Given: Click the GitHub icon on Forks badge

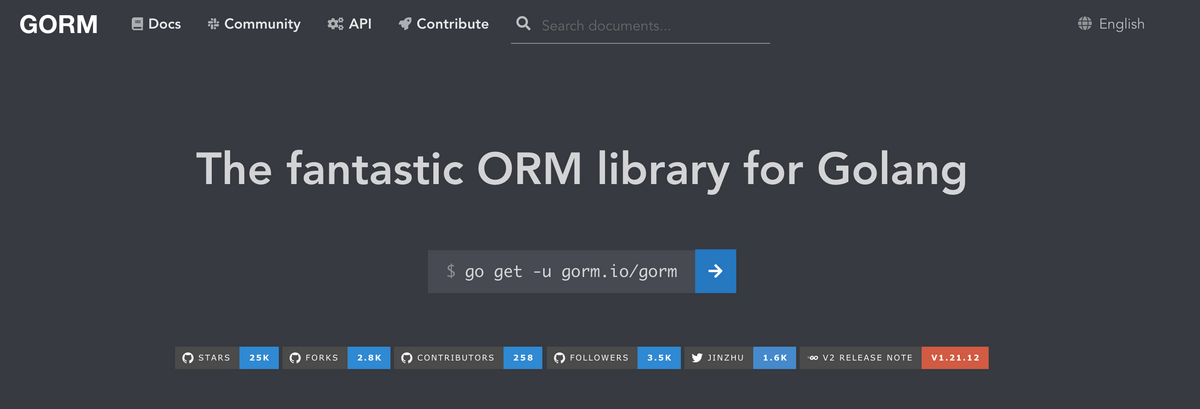Looking at the screenshot, I should point(295,358).
